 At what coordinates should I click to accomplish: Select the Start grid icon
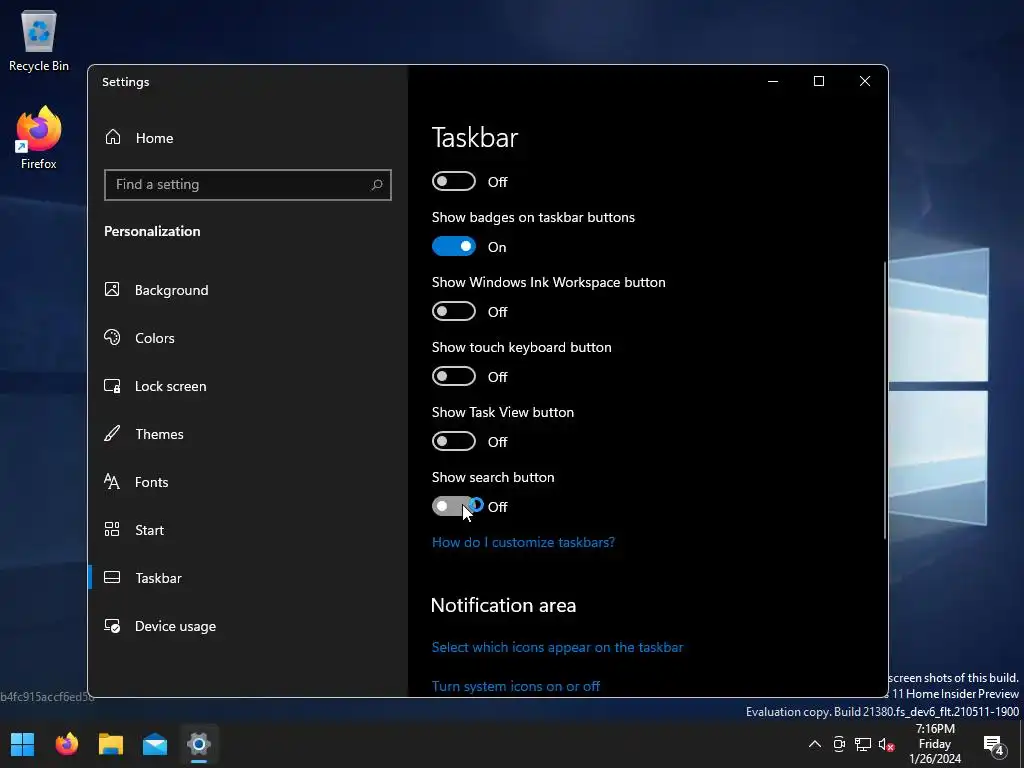(x=112, y=530)
